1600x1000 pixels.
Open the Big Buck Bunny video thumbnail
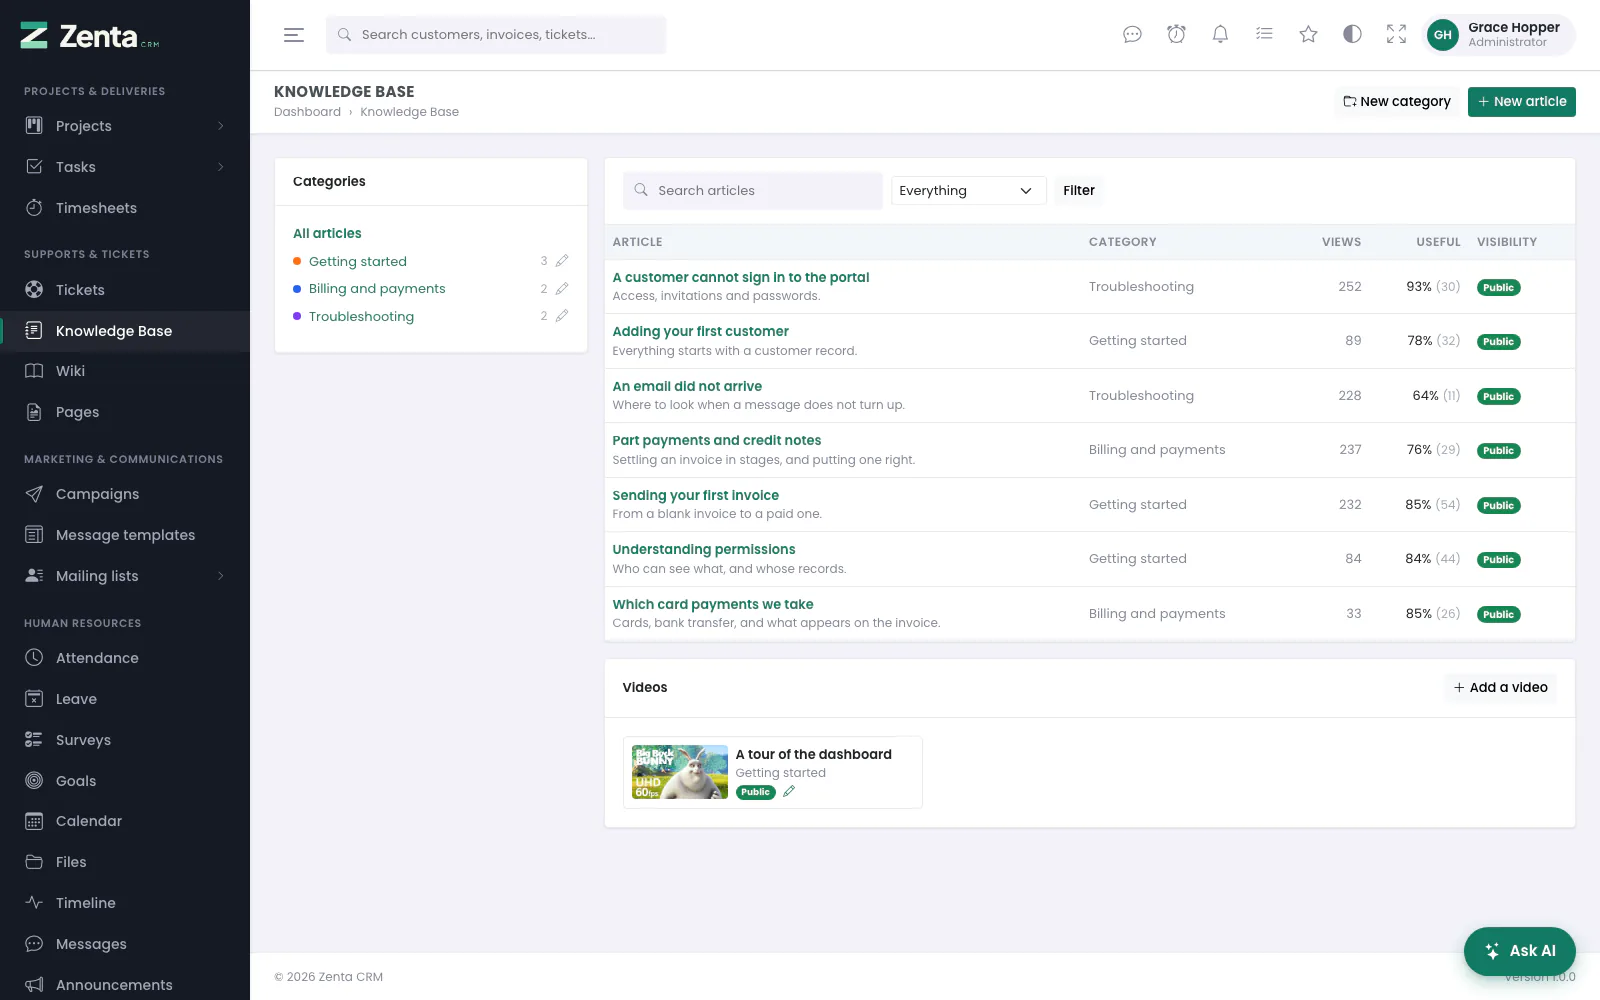coord(680,772)
